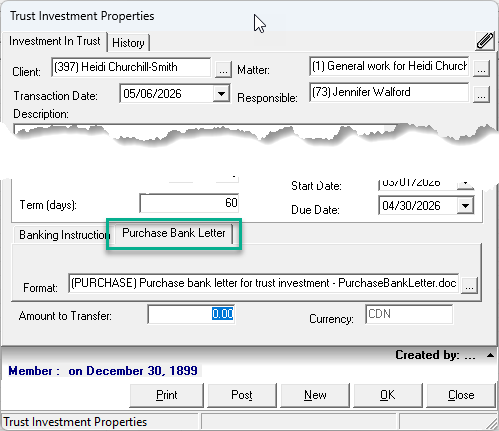Click the Print button
The image size is (499, 431).
166,395
